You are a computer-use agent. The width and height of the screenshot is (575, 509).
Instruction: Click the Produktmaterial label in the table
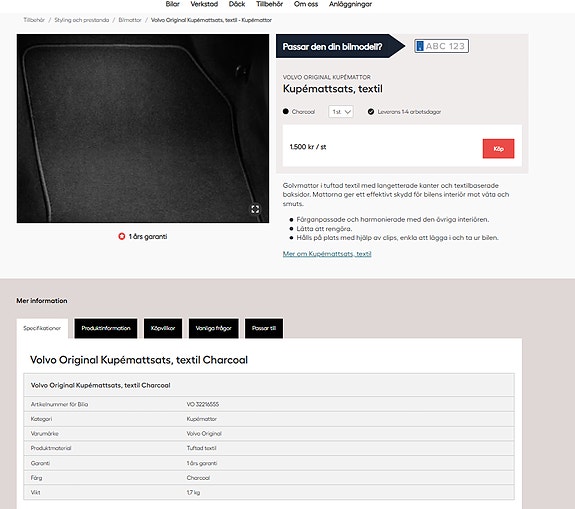click(51, 448)
